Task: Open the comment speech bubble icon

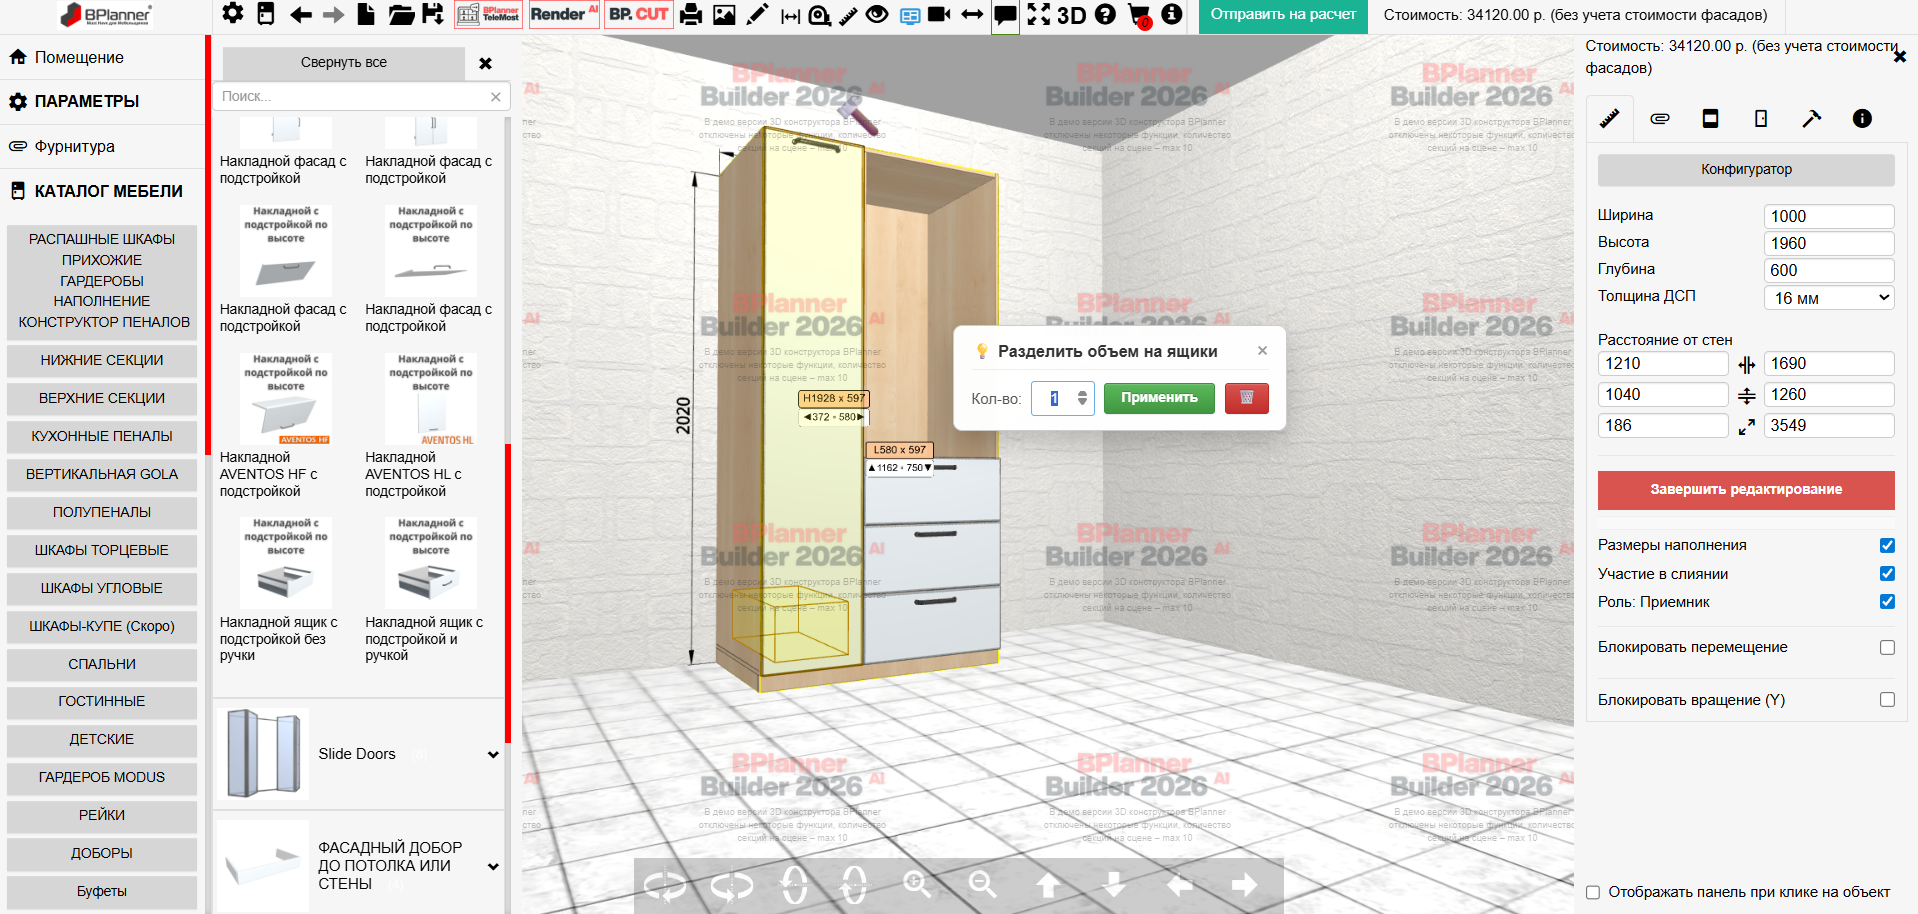Action: click(x=1006, y=15)
